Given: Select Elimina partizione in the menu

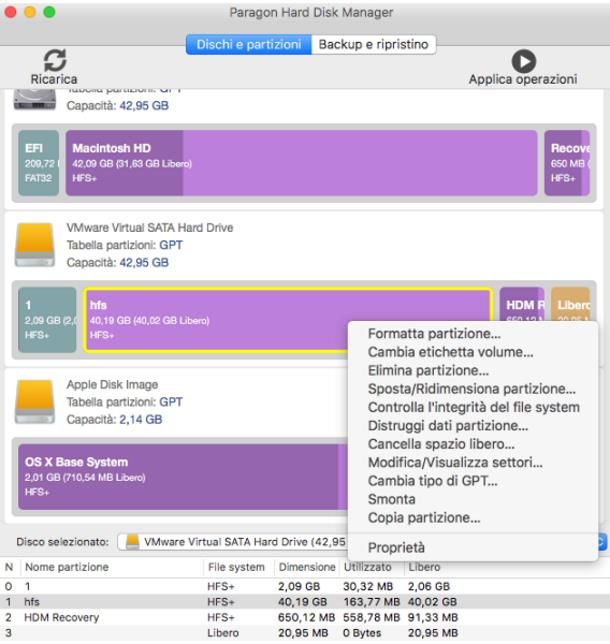Looking at the screenshot, I should [428, 370].
